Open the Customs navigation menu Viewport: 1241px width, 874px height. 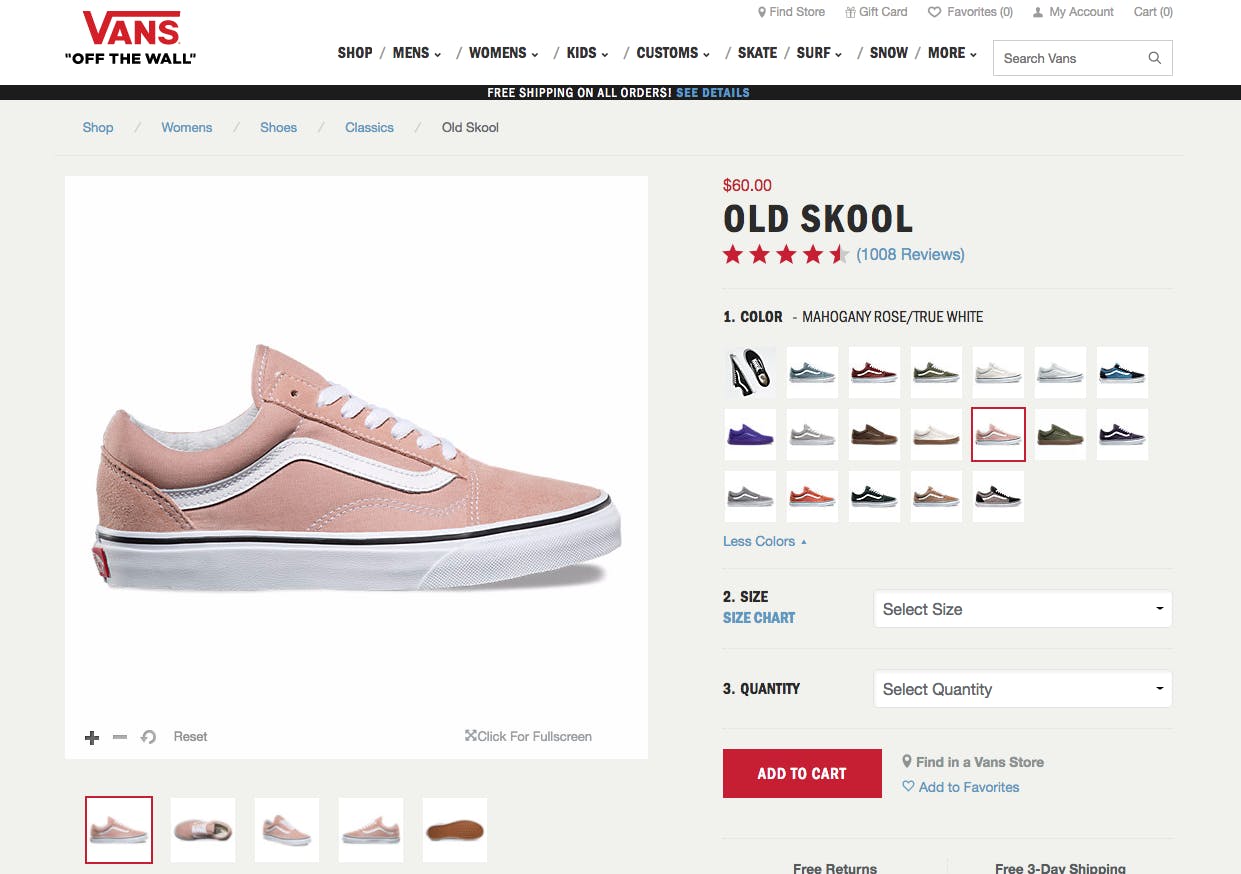(672, 53)
